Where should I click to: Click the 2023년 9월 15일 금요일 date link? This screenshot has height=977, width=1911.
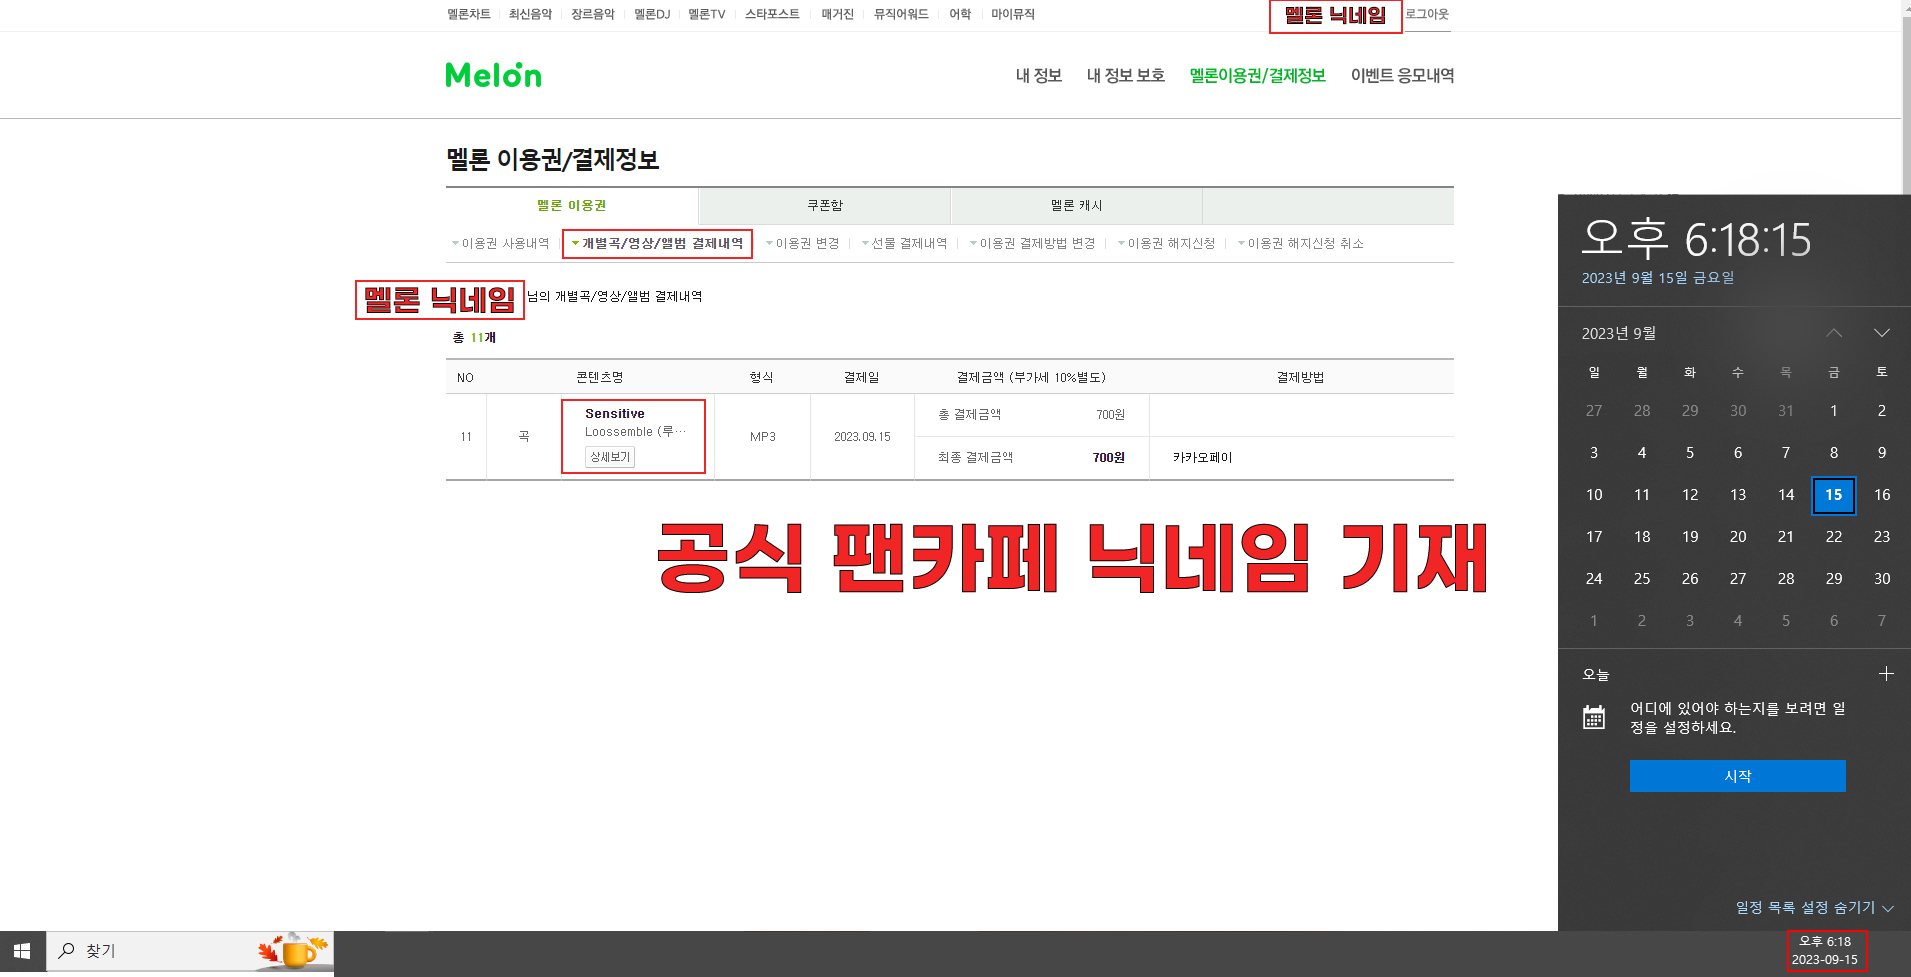point(1658,278)
